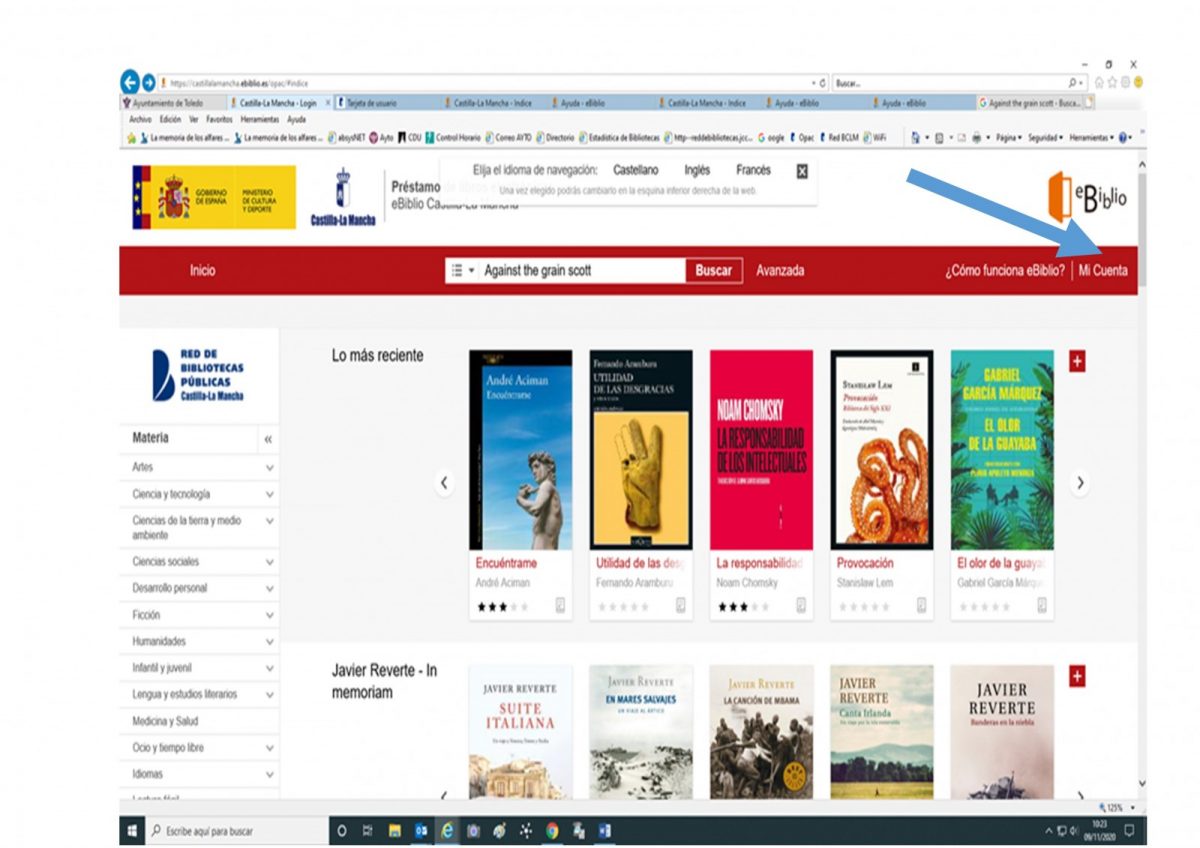1200x848 pixels.
Task: Open the Suite Italiana book cover
Action: tap(521, 731)
